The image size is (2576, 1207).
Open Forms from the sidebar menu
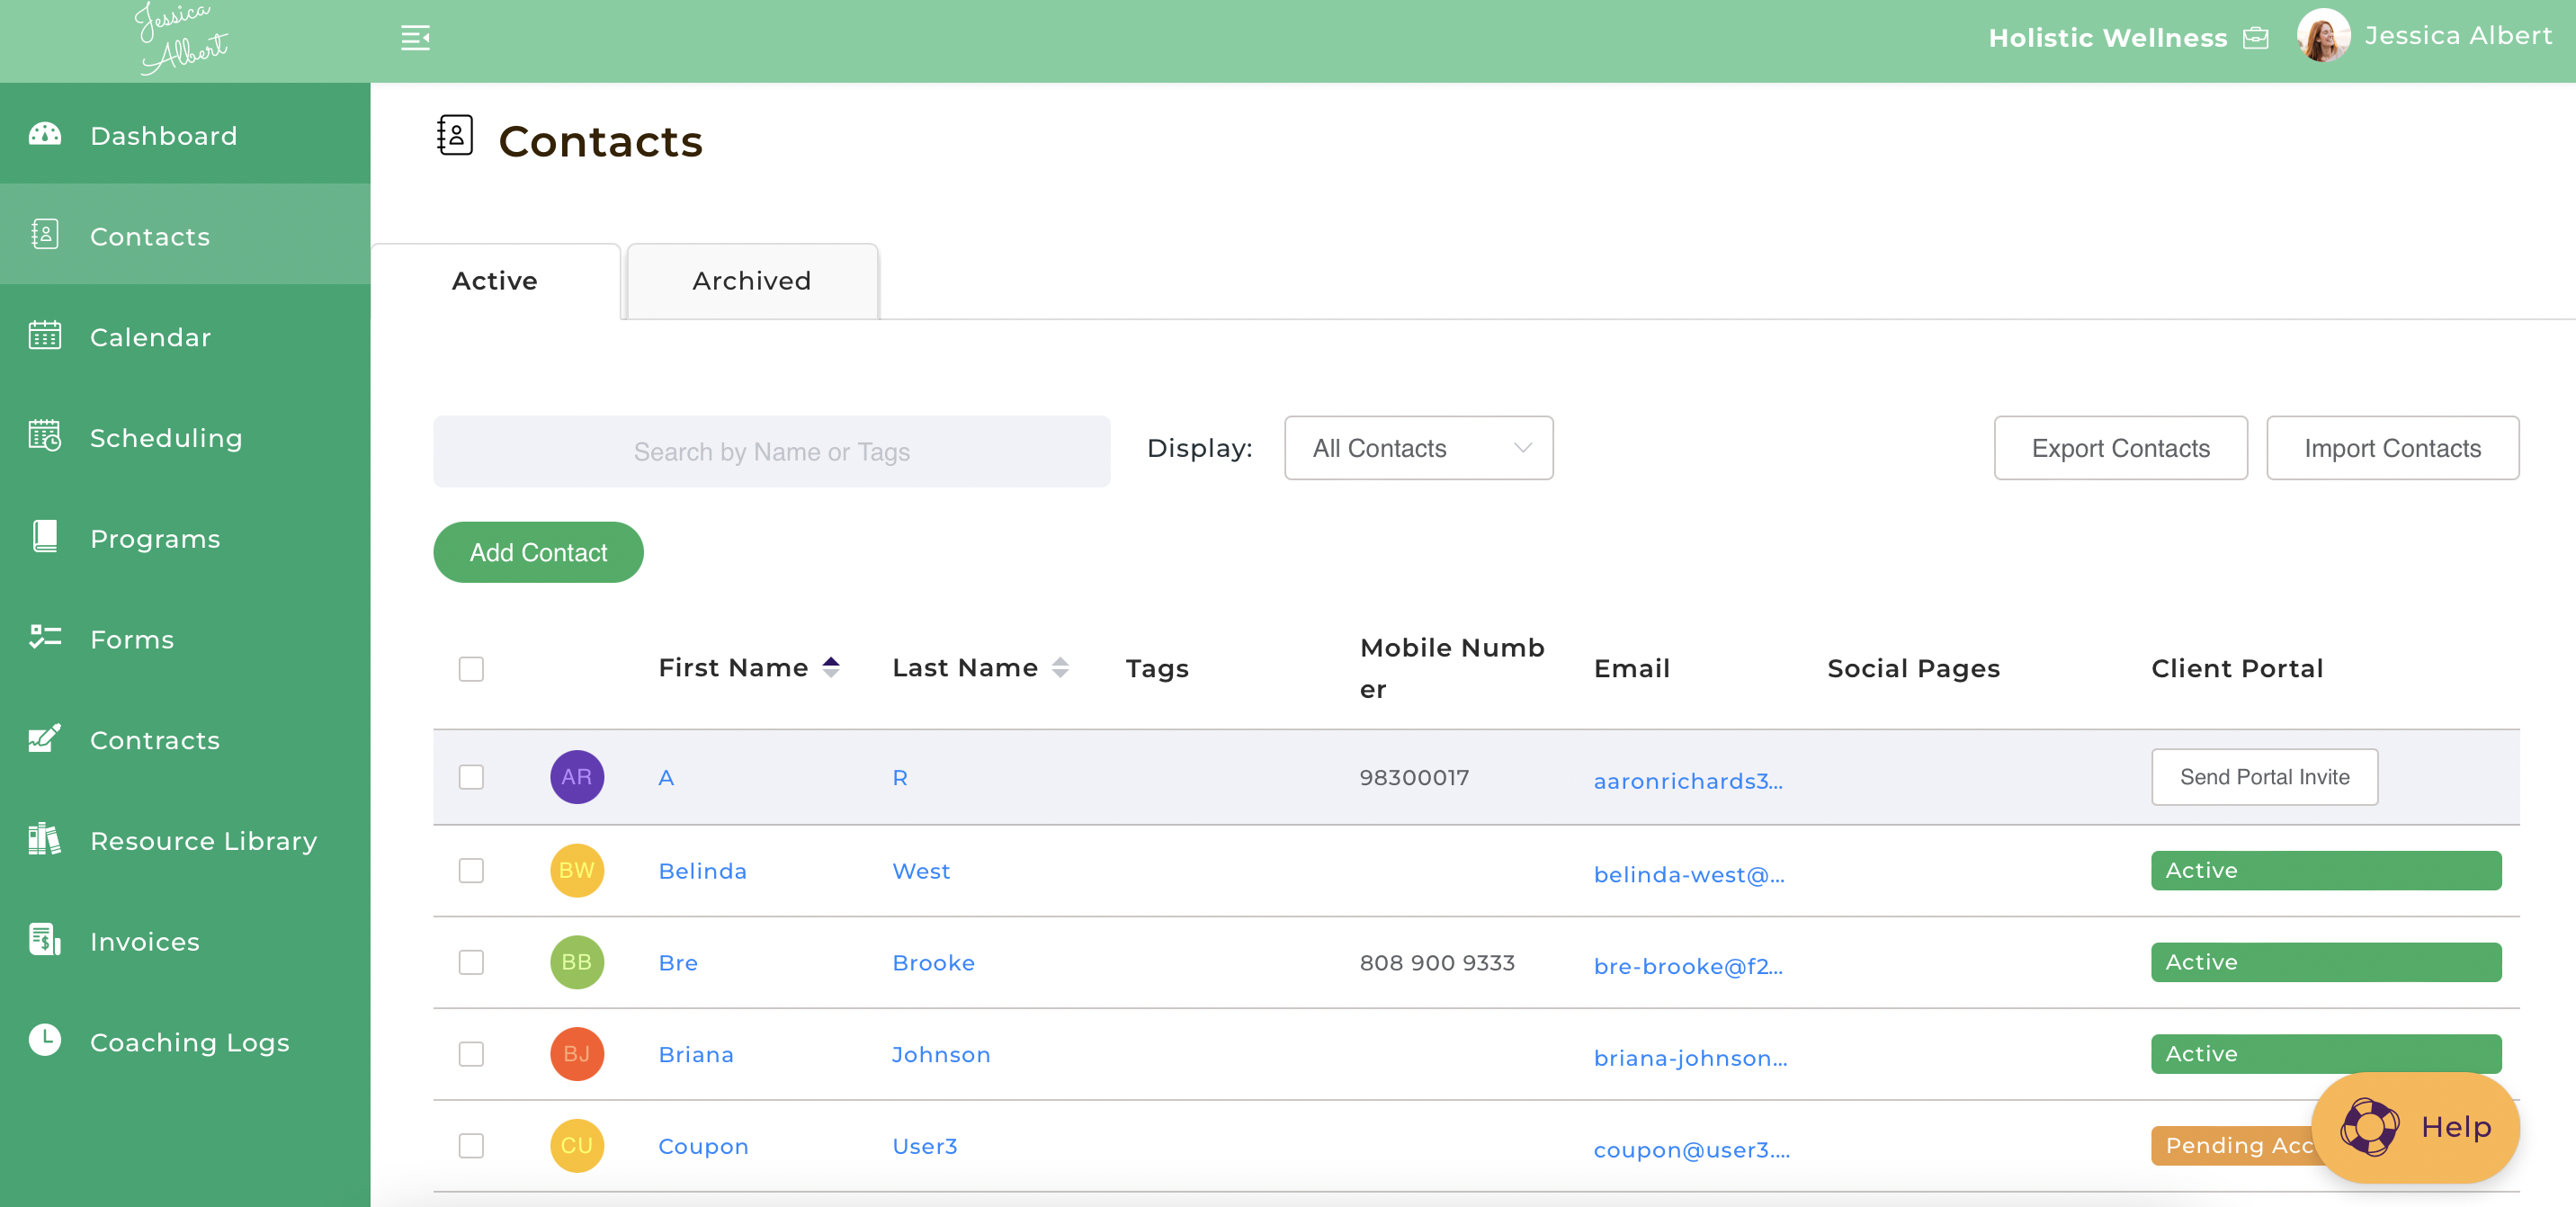(185, 639)
